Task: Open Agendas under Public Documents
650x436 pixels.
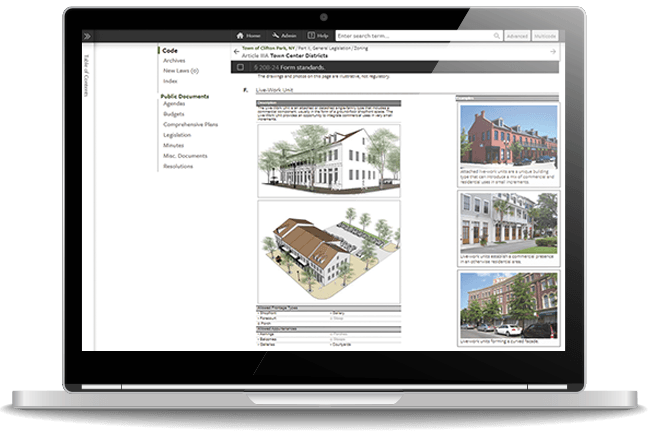Action: tap(174, 104)
